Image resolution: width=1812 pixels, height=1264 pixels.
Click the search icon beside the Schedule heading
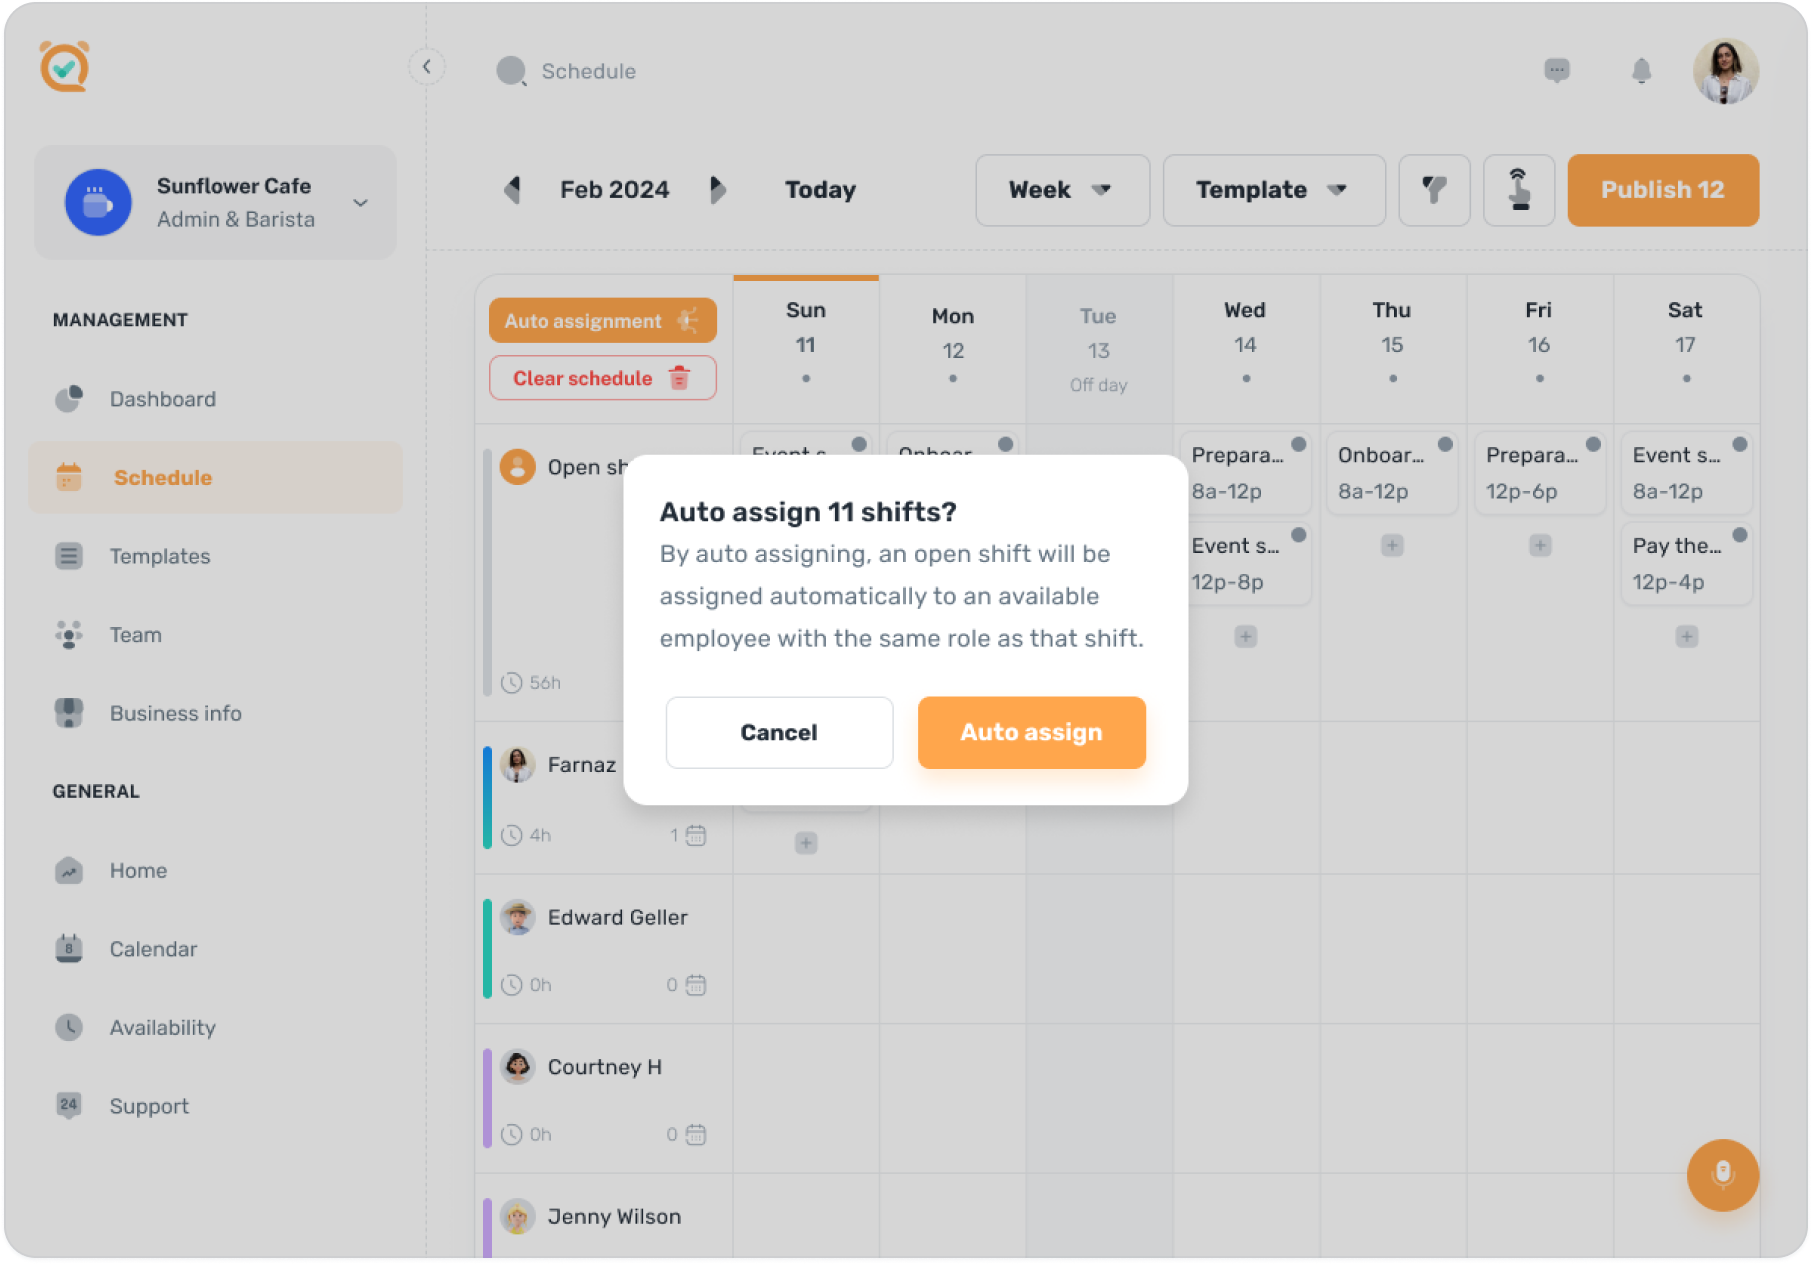[x=511, y=71]
